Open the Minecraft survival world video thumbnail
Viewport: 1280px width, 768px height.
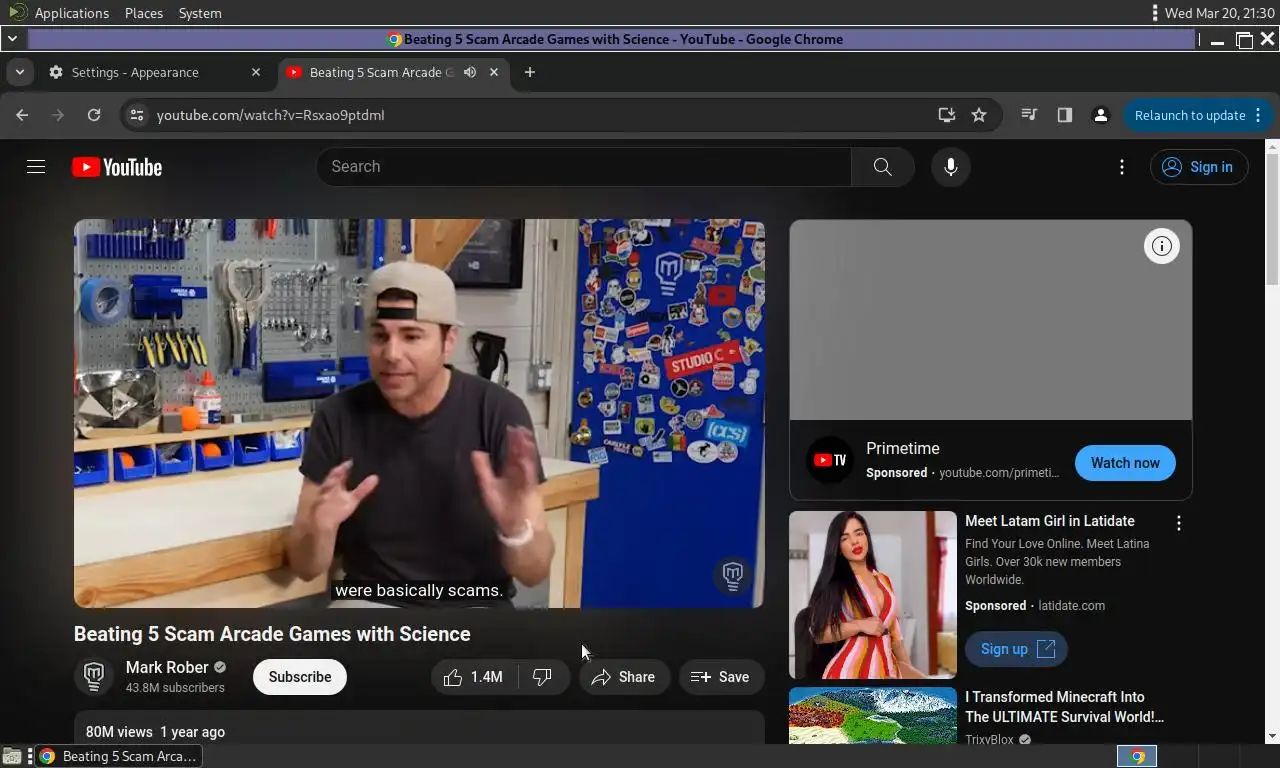pyautogui.click(x=873, y=716)
